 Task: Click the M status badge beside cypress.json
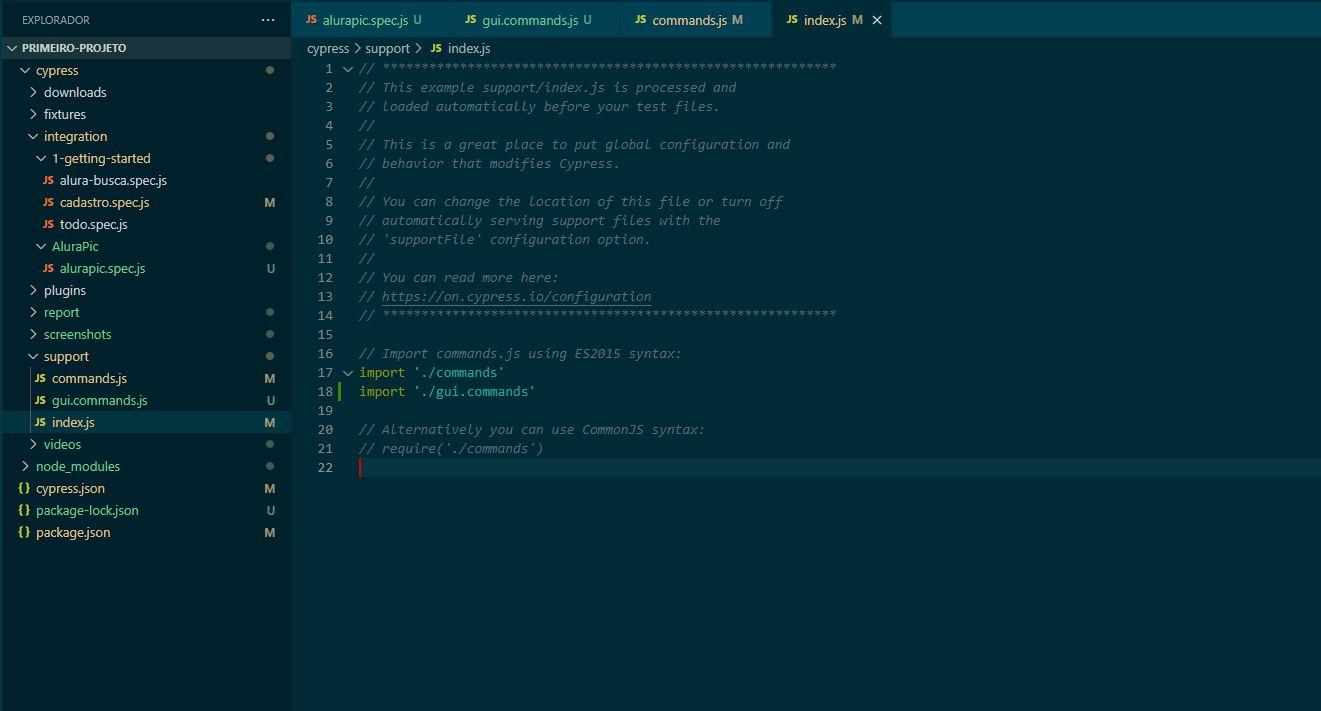pos(270,488)
